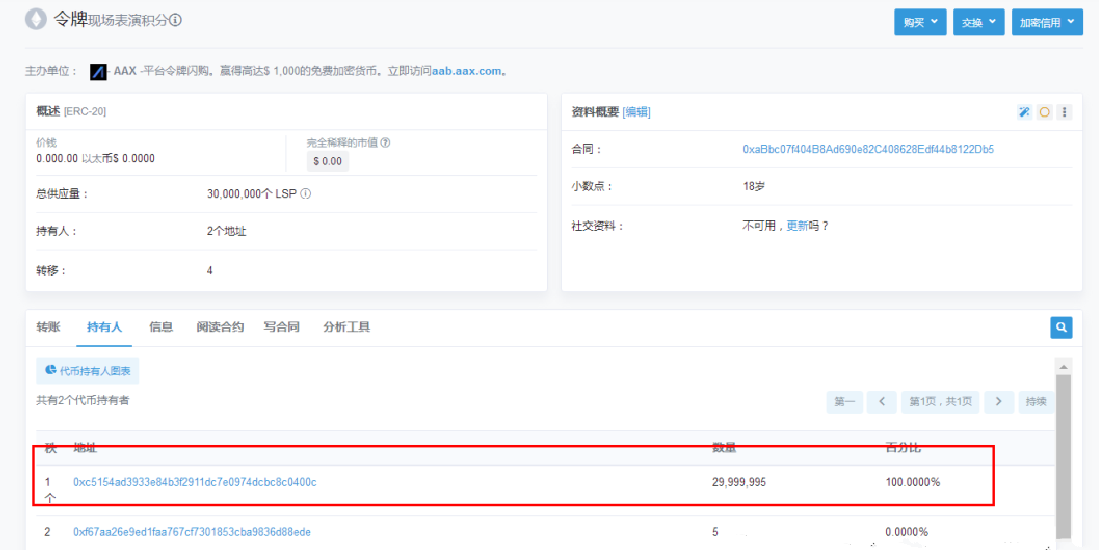1099x550 pixels.
Task: Click the contract address link 0xaBbc07f404…
Action: pos(867,149)
